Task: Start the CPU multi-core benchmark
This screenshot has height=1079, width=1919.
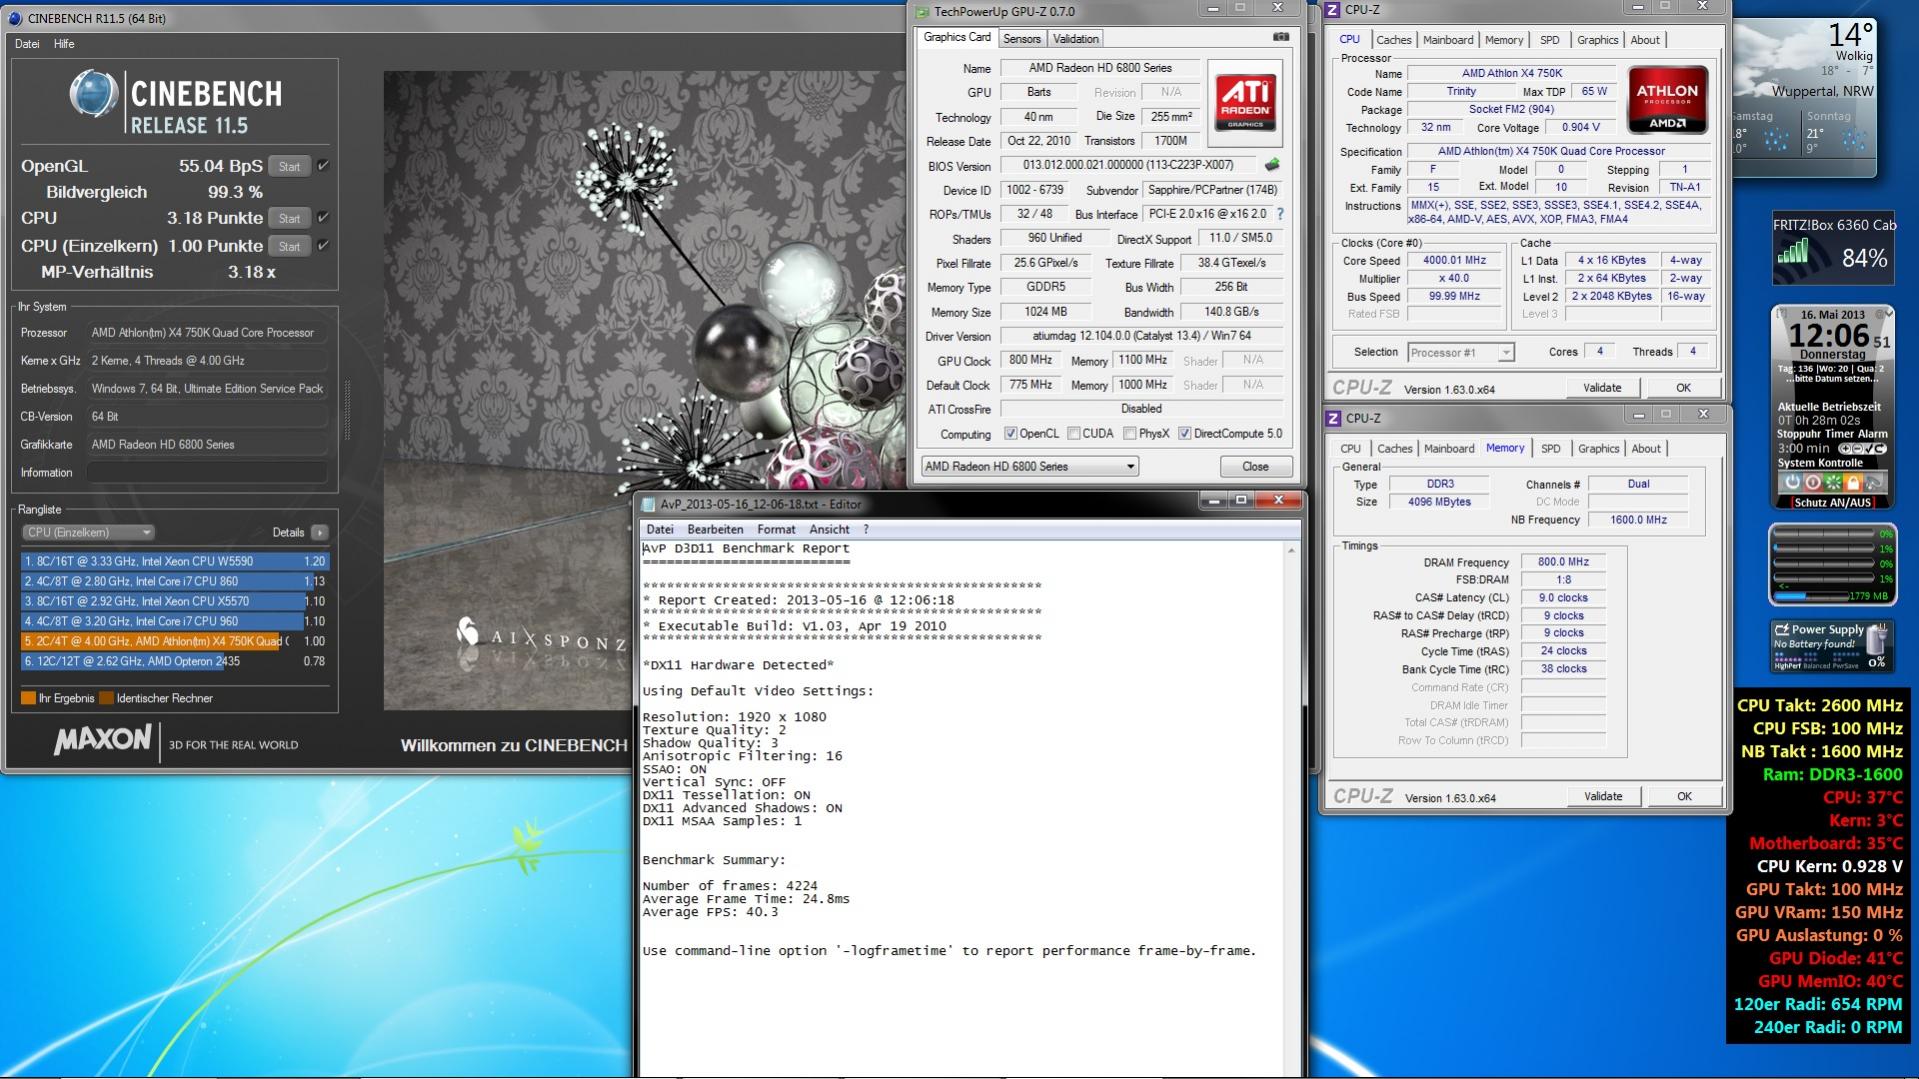Action: pos(290,218)
